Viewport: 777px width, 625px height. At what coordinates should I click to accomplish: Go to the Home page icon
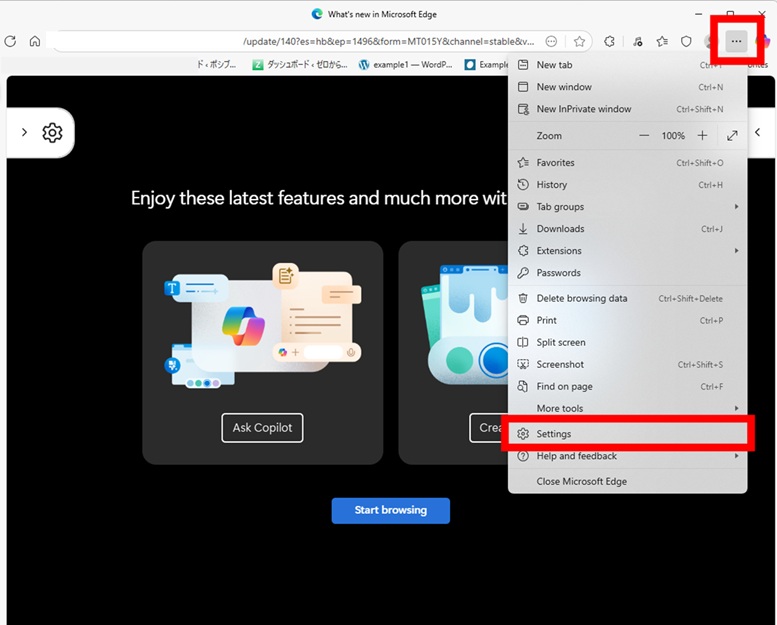click(35, 42)
